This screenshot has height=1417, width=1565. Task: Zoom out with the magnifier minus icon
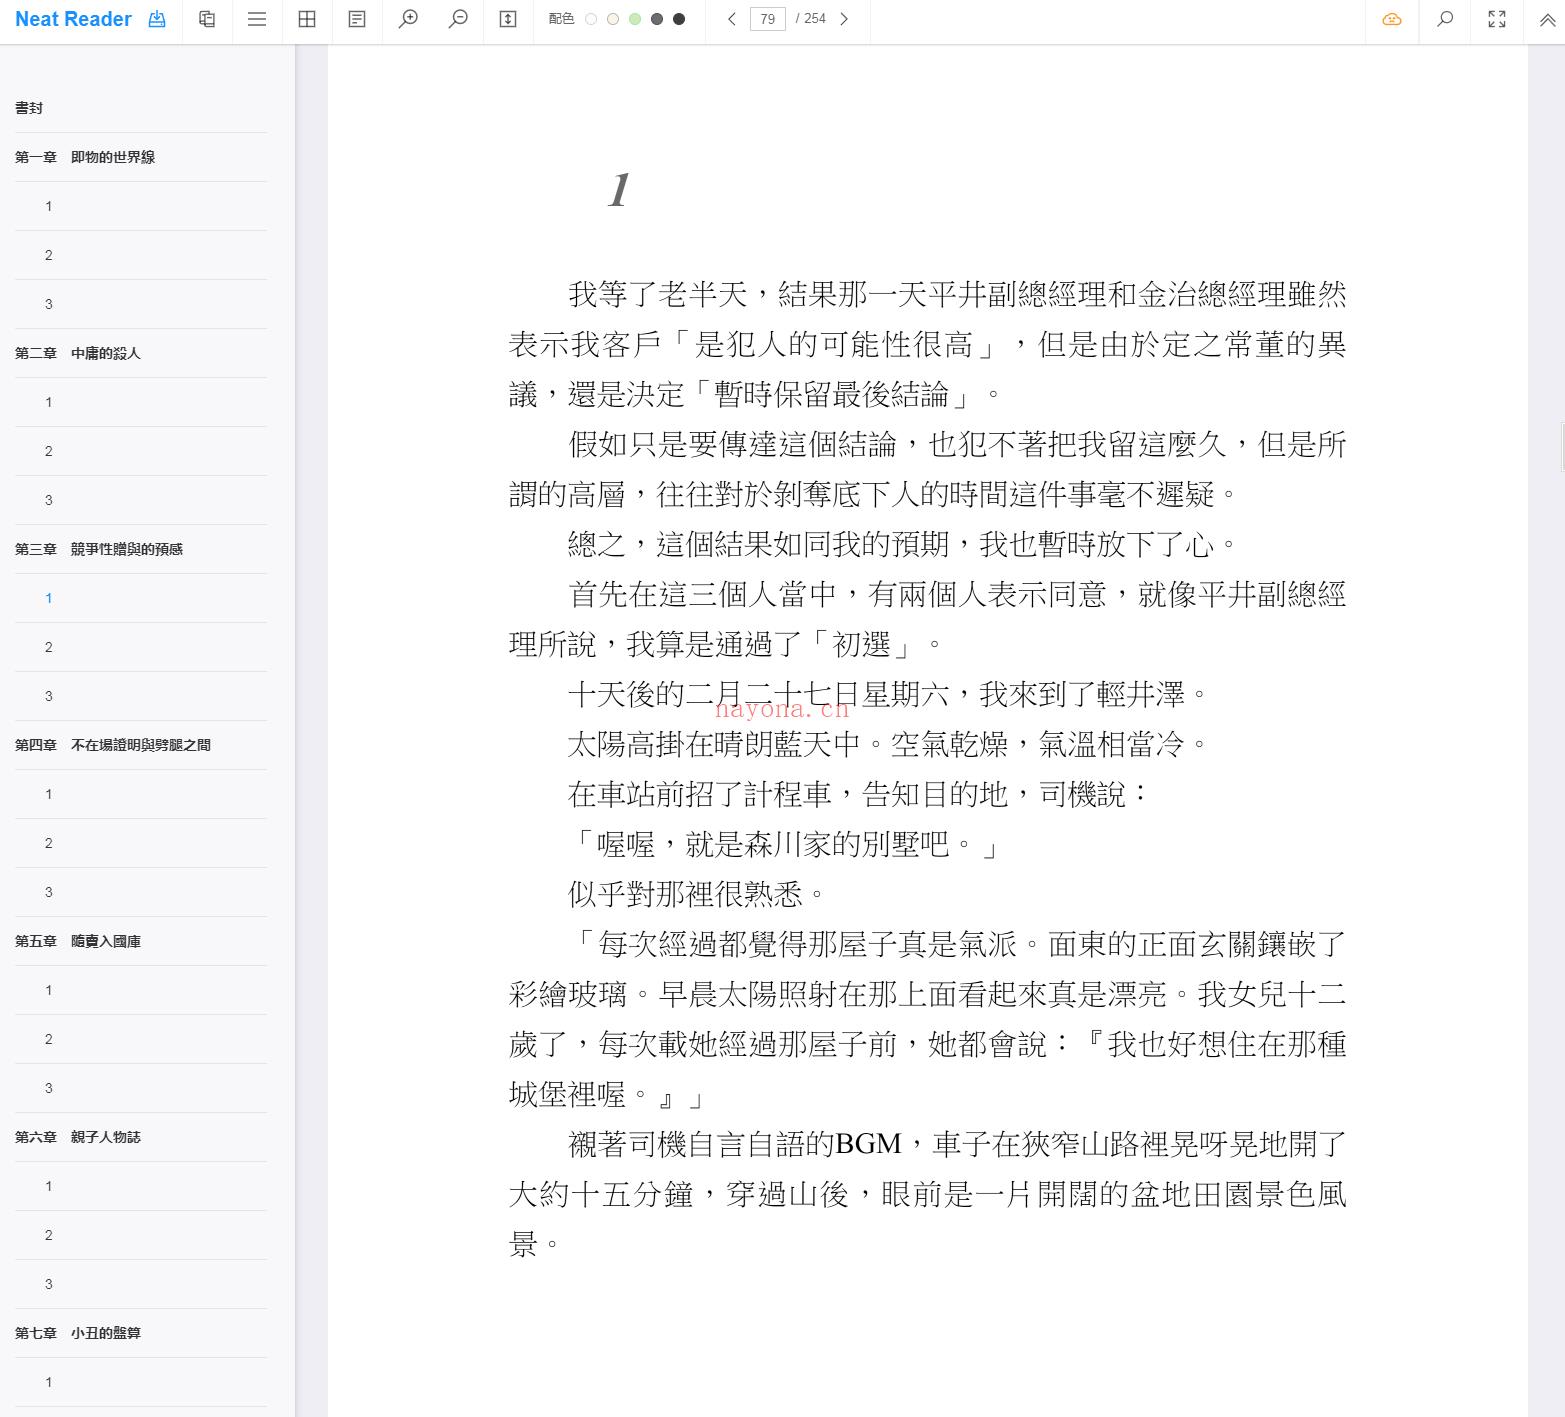coord(458,19)
